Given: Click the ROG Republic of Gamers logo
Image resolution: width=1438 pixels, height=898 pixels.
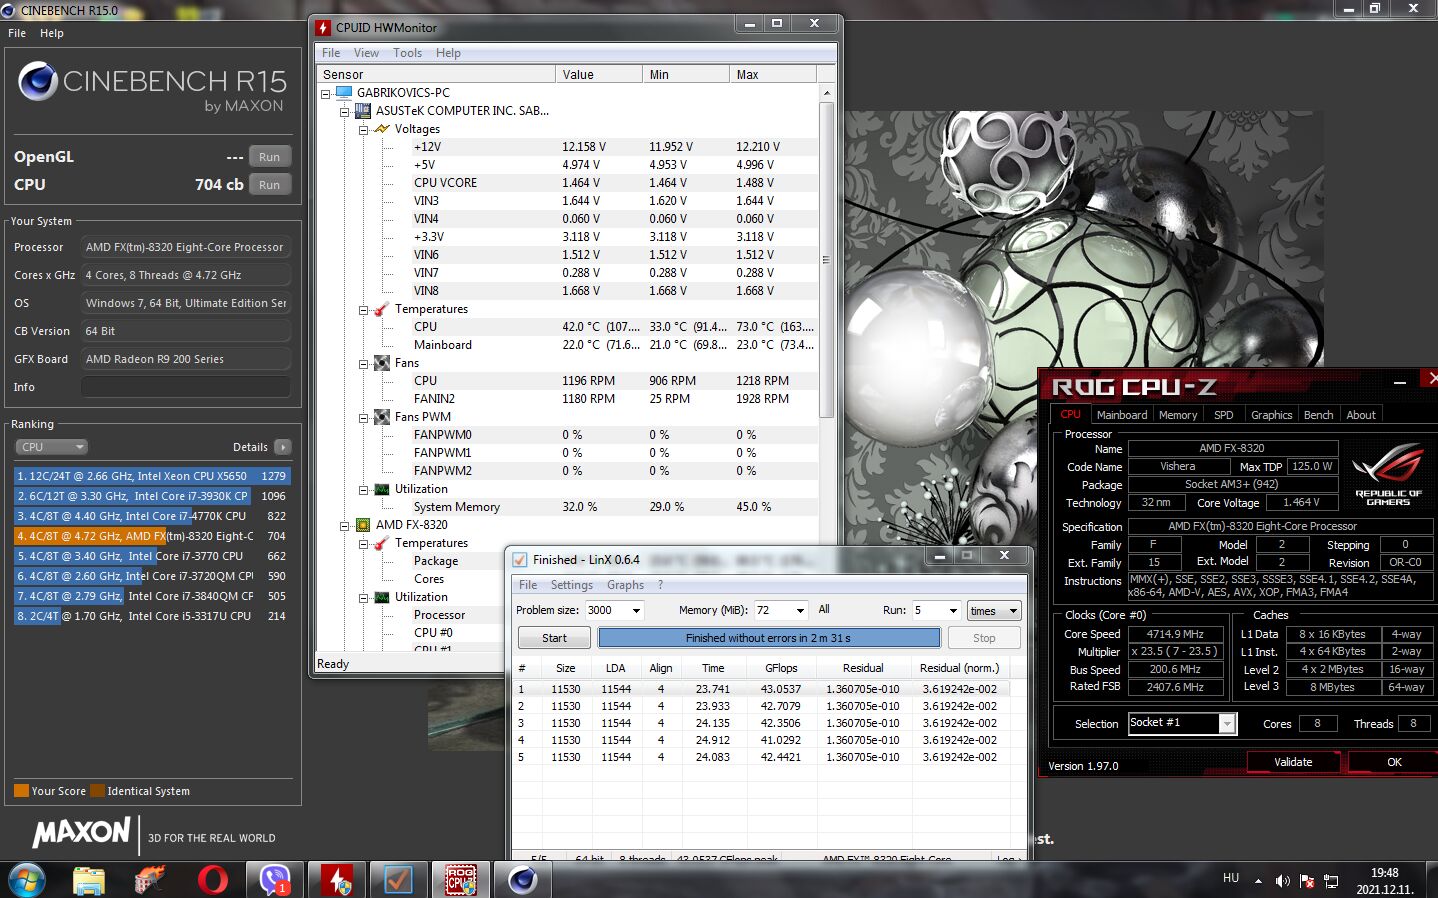Looking at the screenshot, I should coord(1388,474).
